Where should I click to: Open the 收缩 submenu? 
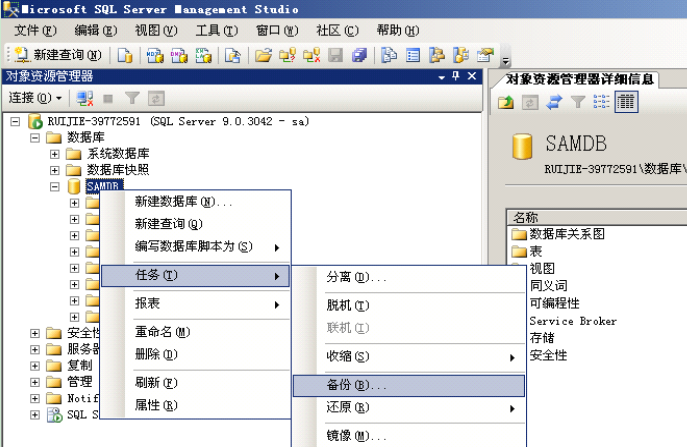[409, 357]
